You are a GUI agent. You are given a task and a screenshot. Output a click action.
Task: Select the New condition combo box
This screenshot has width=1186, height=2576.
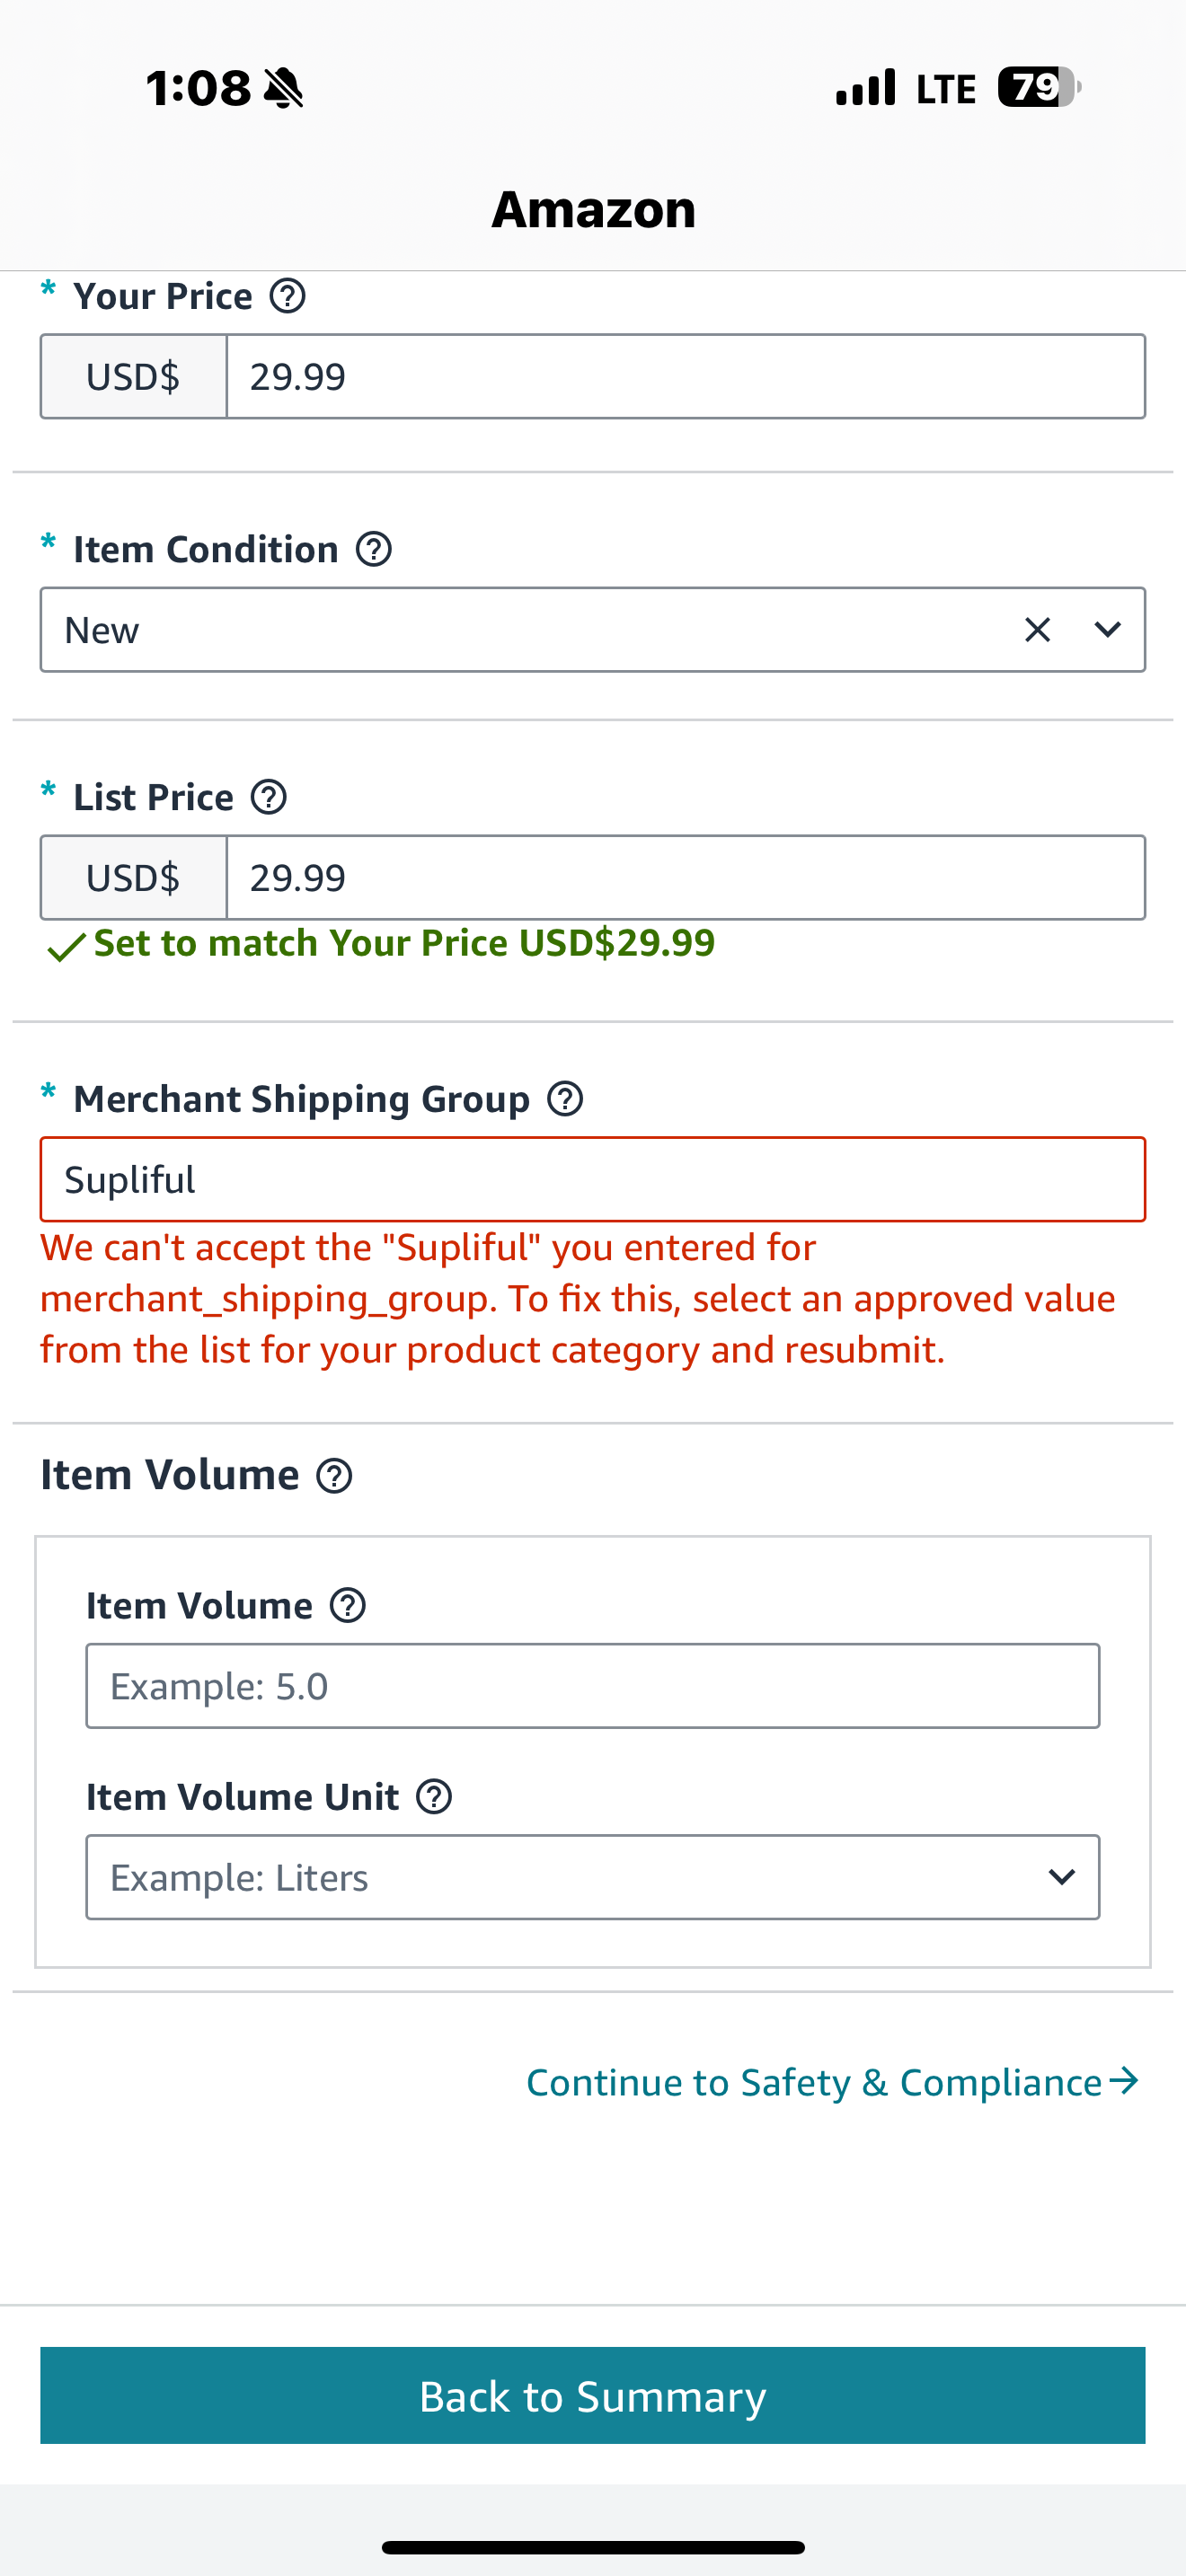coord(593,630)
